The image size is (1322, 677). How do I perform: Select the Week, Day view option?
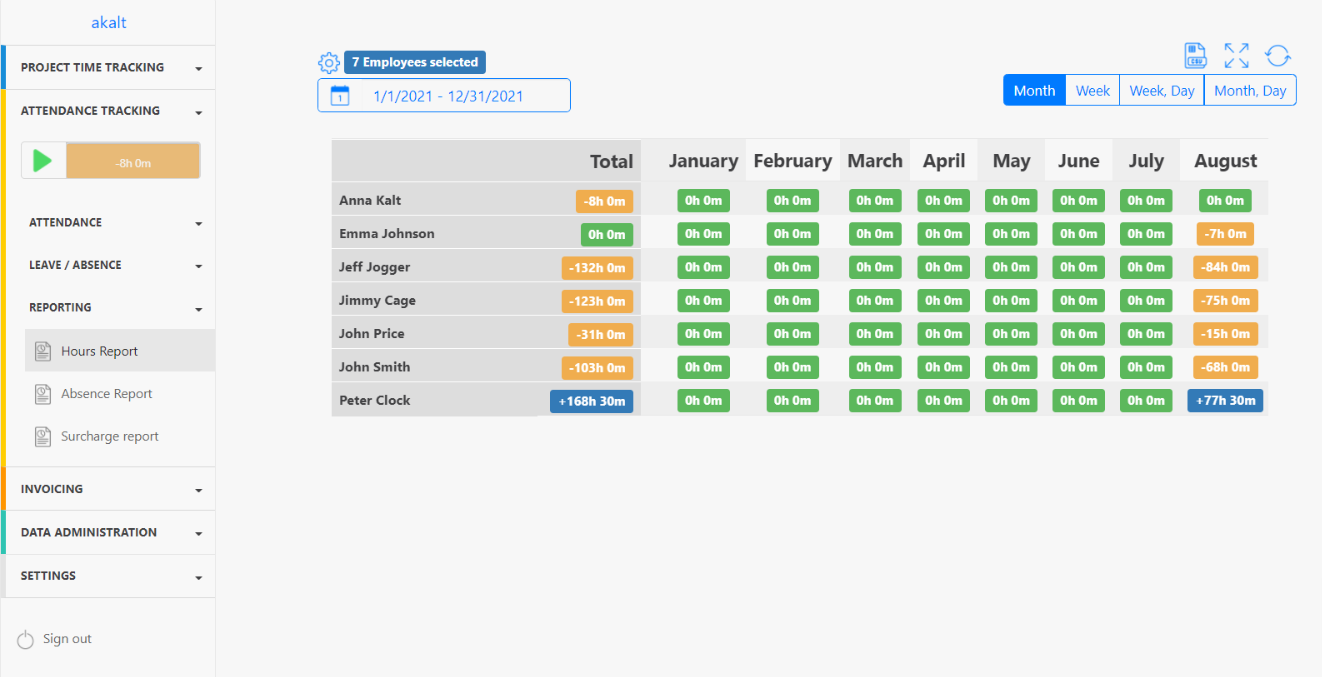point(1161,91)
